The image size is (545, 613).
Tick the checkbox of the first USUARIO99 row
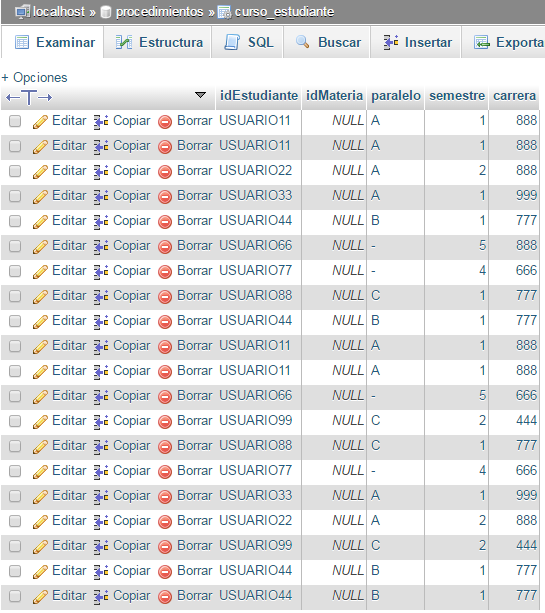(x=15, y=421)
